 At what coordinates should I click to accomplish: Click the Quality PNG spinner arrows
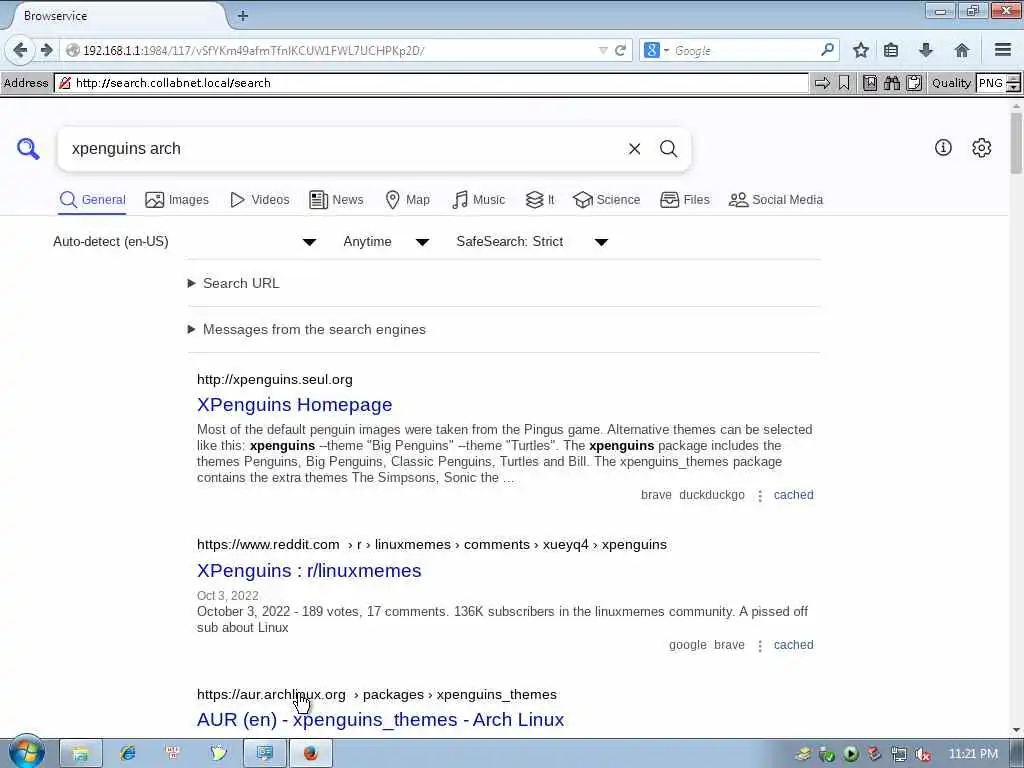point(1014,83)
